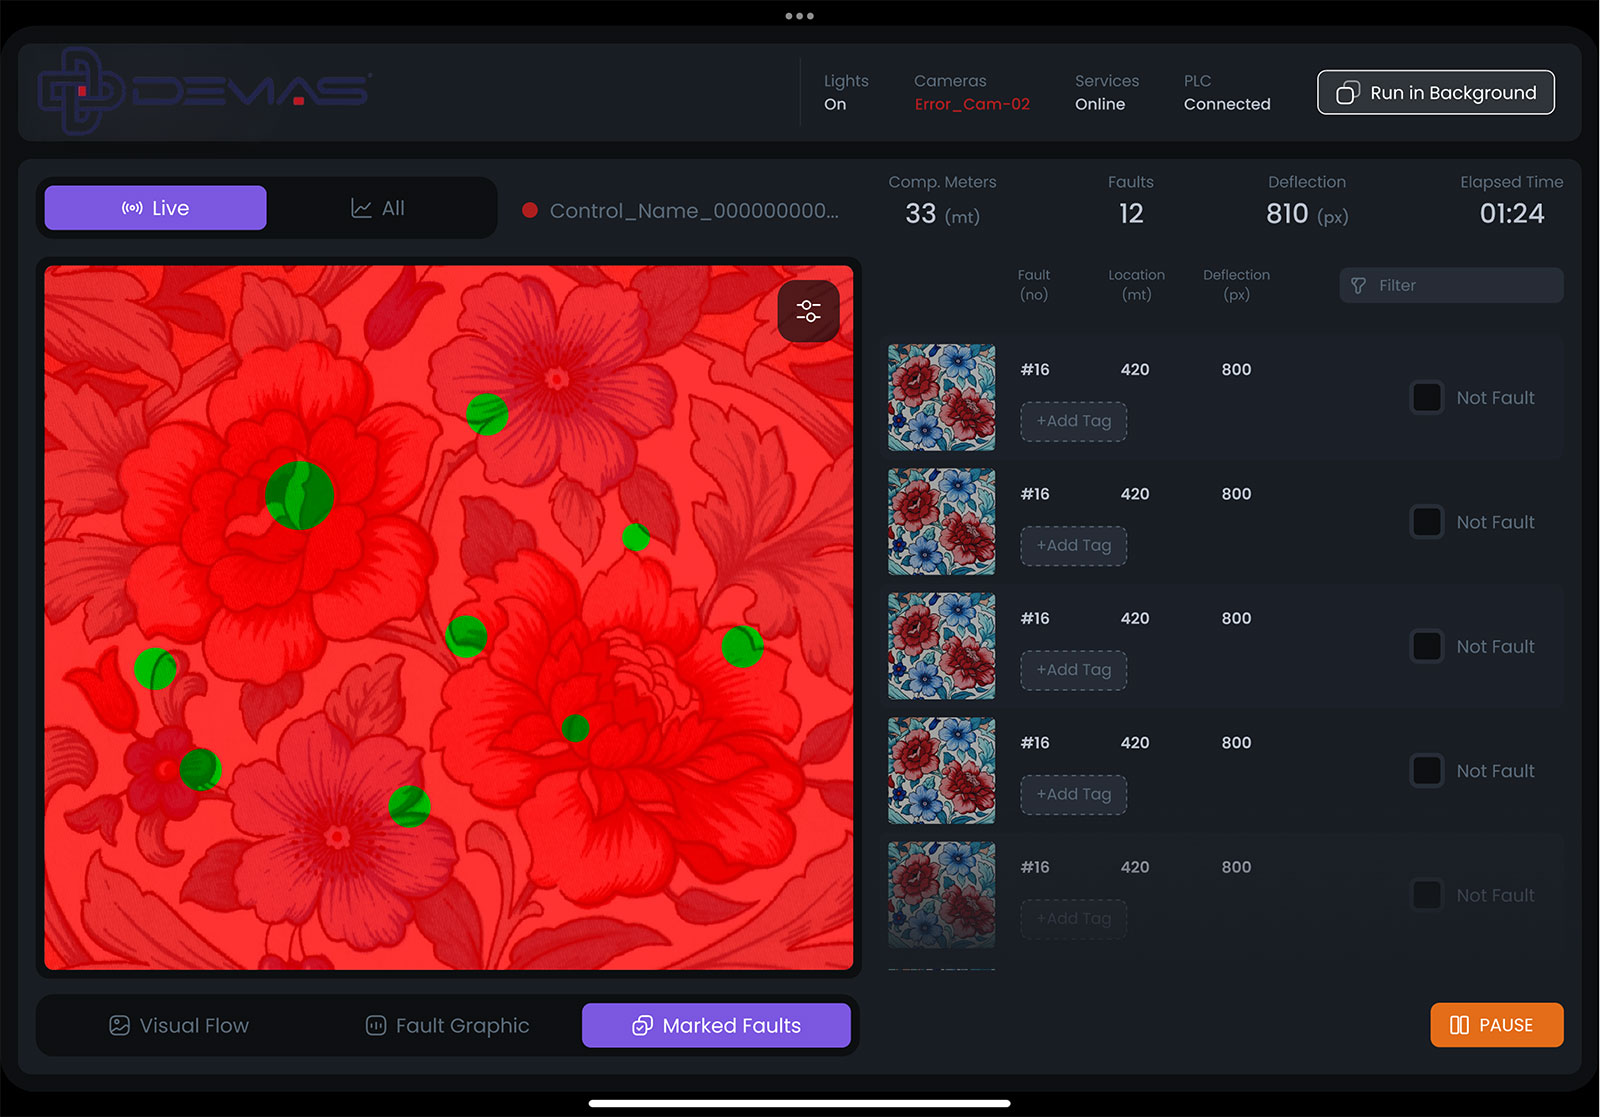1600x1117 pixels.
Task: Add a tag to the first fault
Action: (1073, 421)
